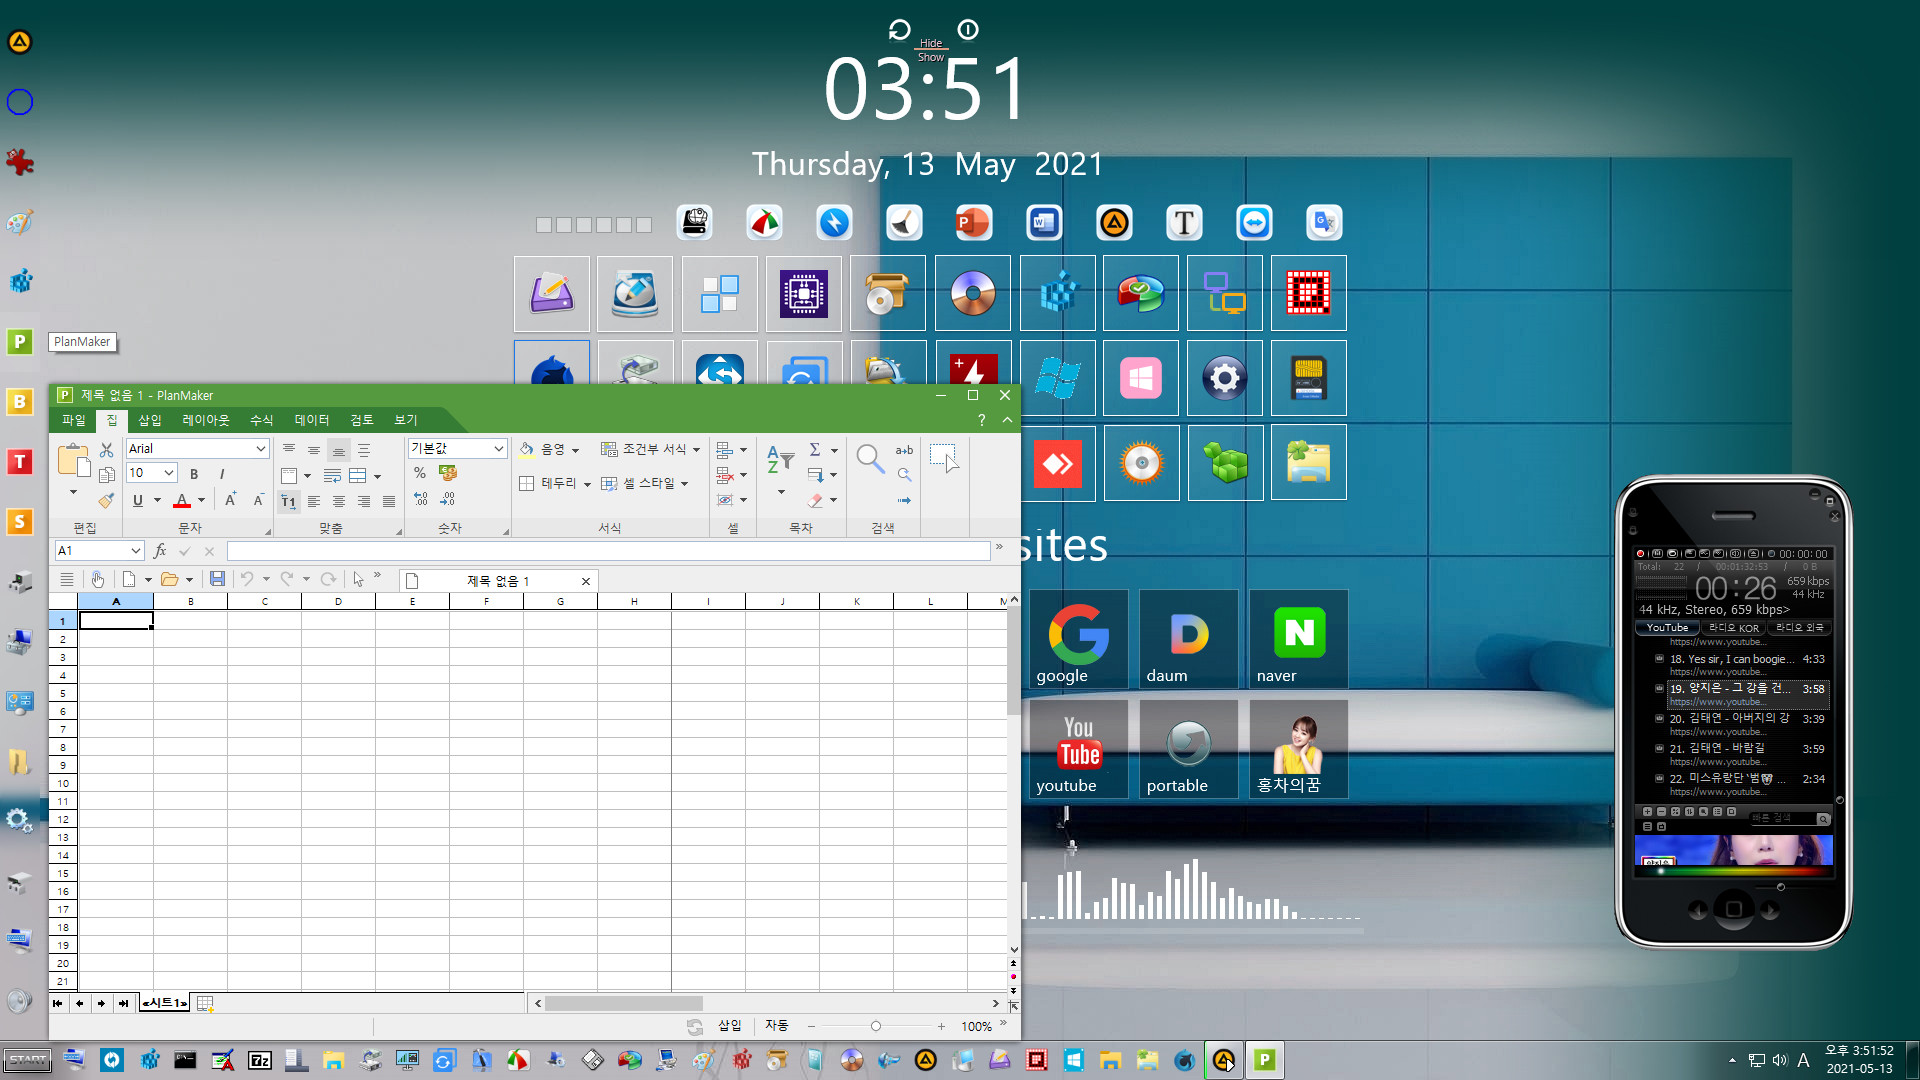The image size is (1920, 1080).
Task: Apply currency format with the coins icon
Action: coord(448,473)
